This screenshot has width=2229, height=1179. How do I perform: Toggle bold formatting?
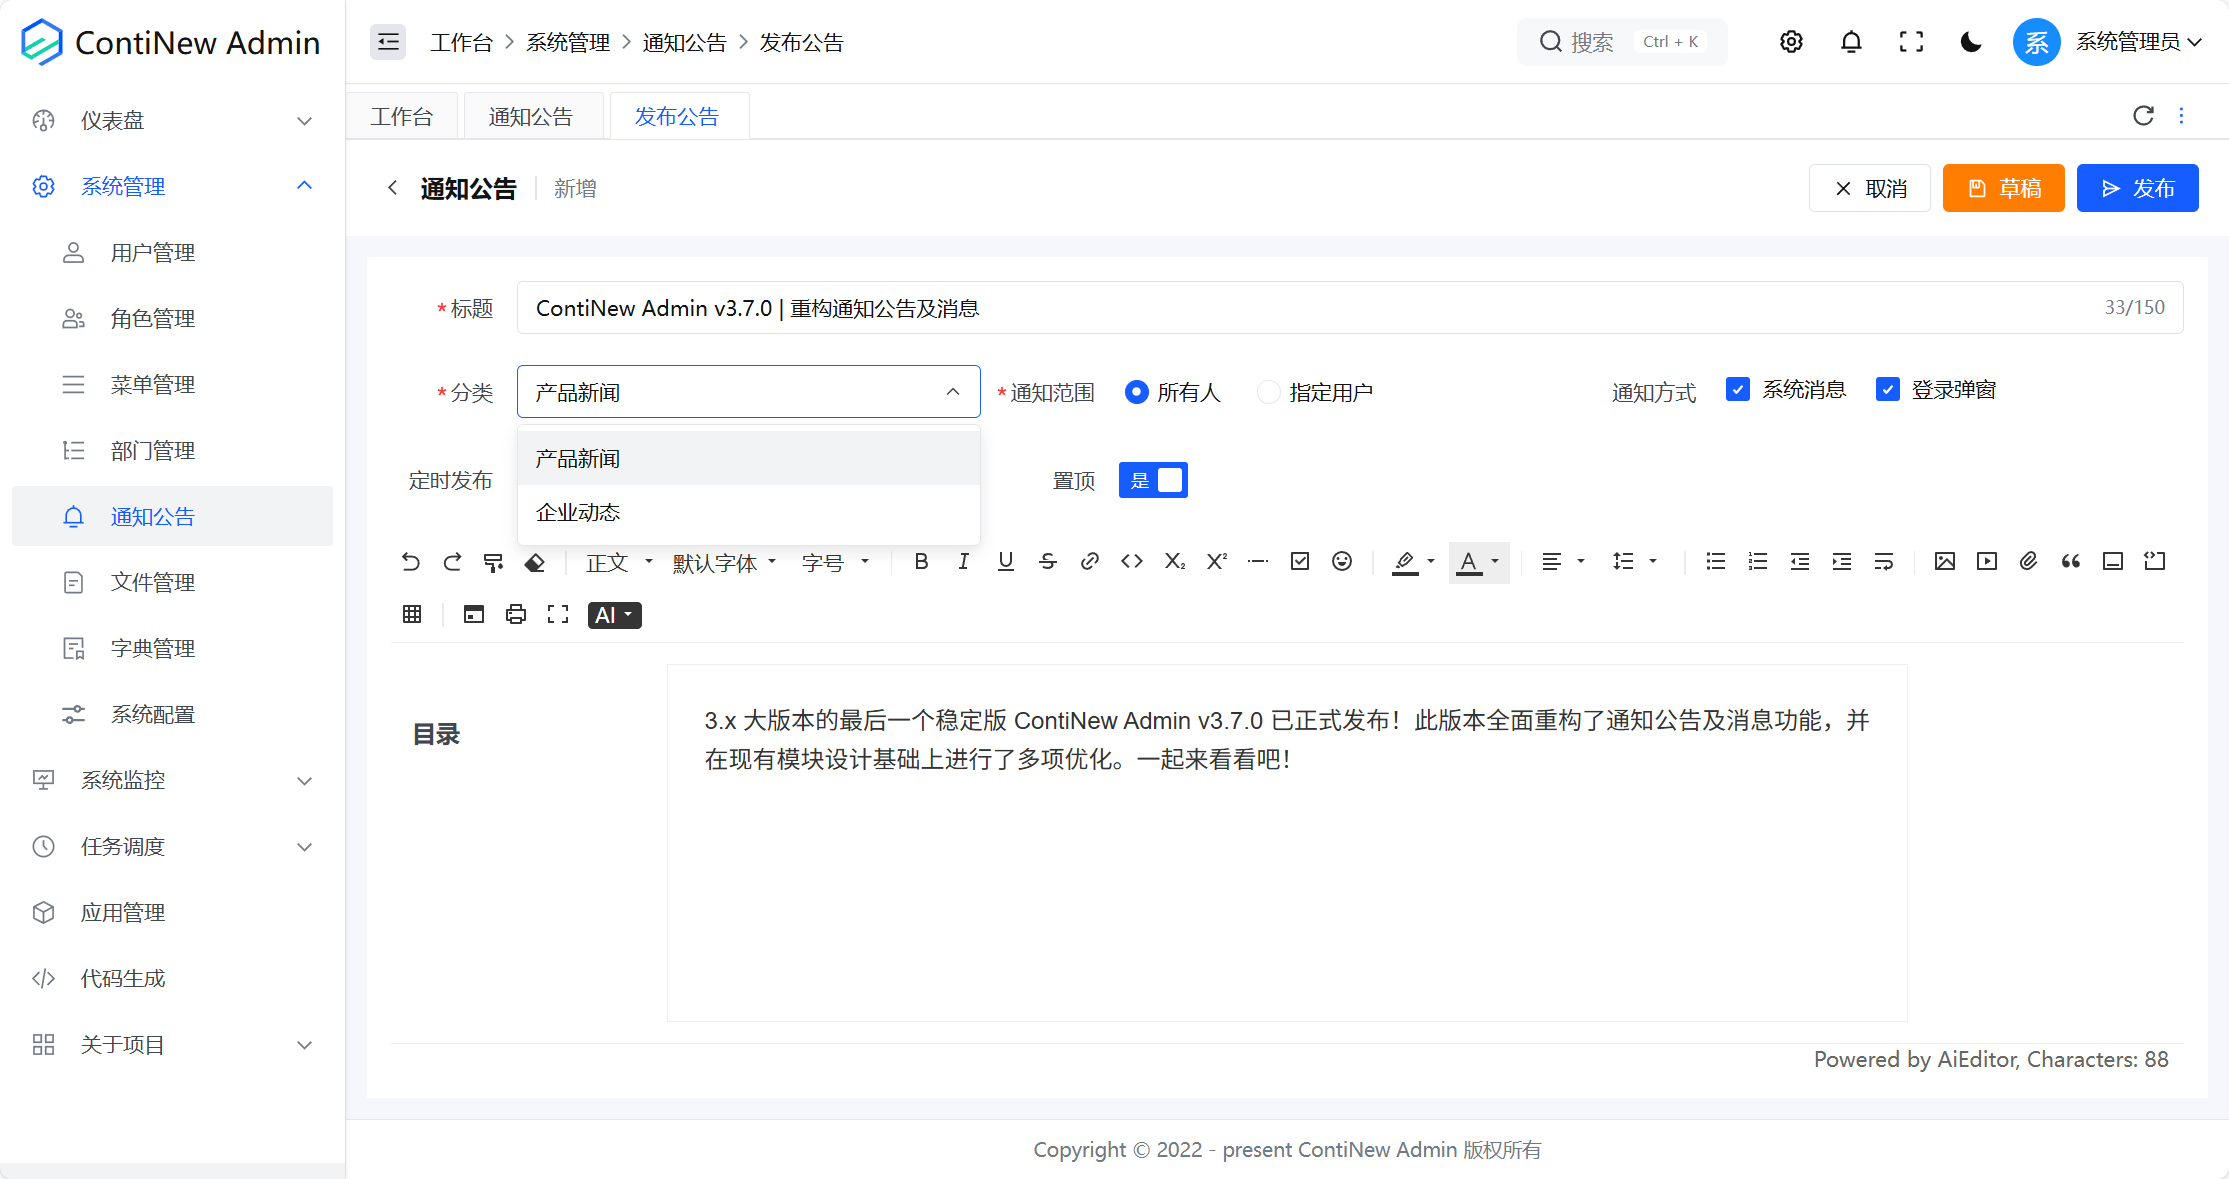[x=921, y=562]
